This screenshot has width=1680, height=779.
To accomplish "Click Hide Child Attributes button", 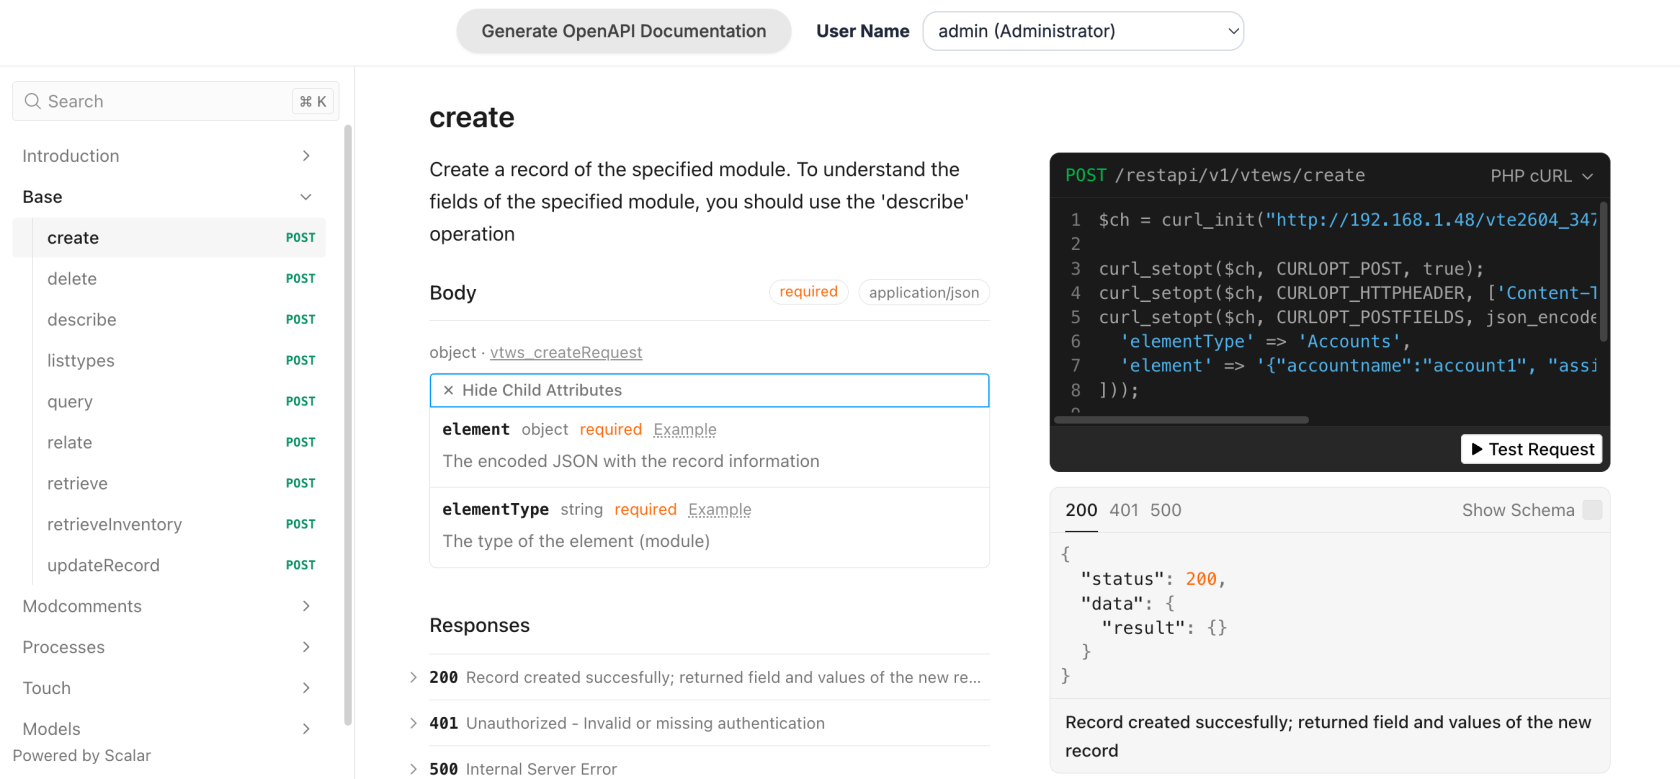I will click(709, 390).
